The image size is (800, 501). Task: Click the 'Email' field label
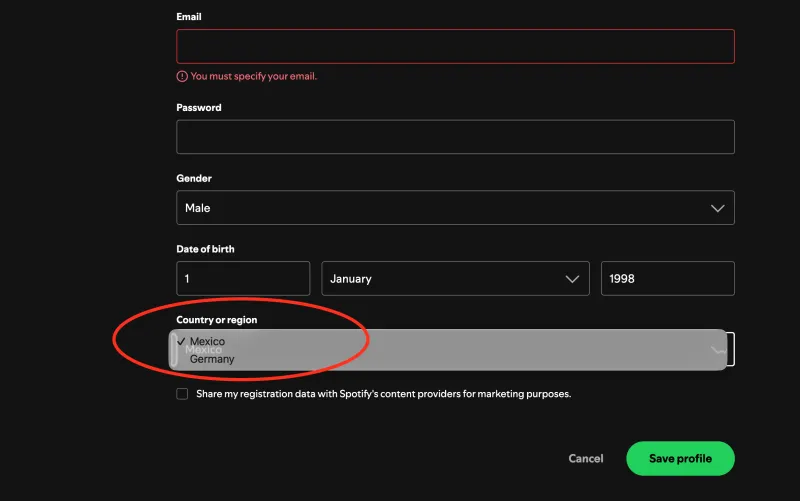click(x=189, y=17)
